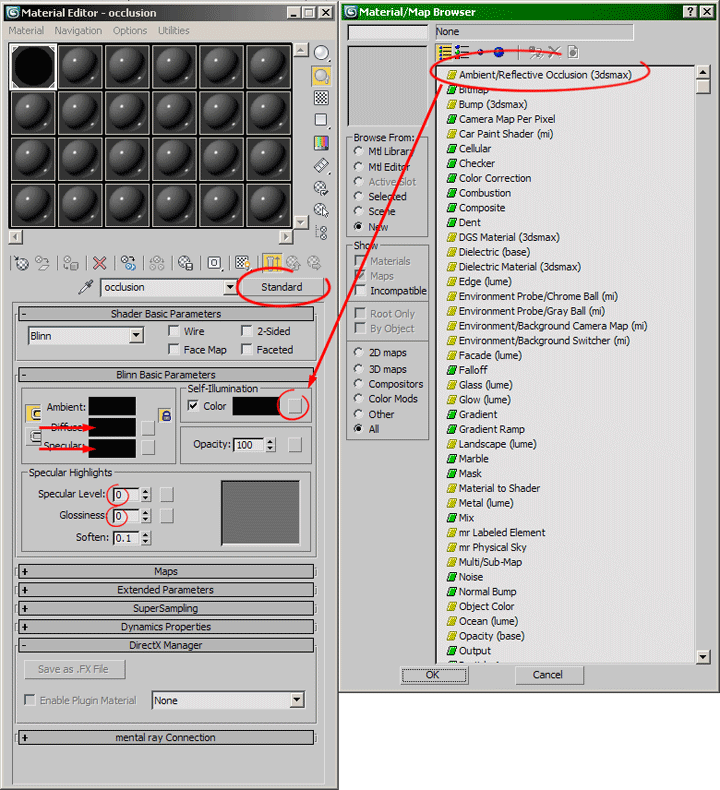Image resolution: width=720 pixels, height=790 pixels.
Task: Click the Get Material icon
Action: (21, 263)
